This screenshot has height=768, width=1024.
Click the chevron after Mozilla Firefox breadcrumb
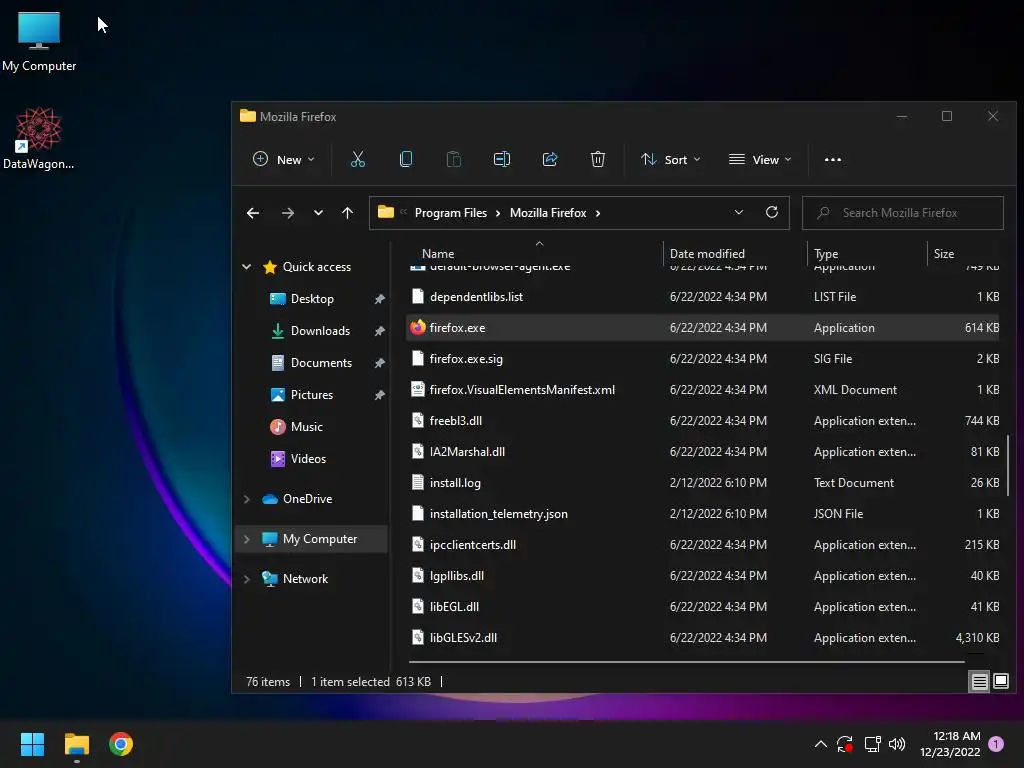point(598,213)
